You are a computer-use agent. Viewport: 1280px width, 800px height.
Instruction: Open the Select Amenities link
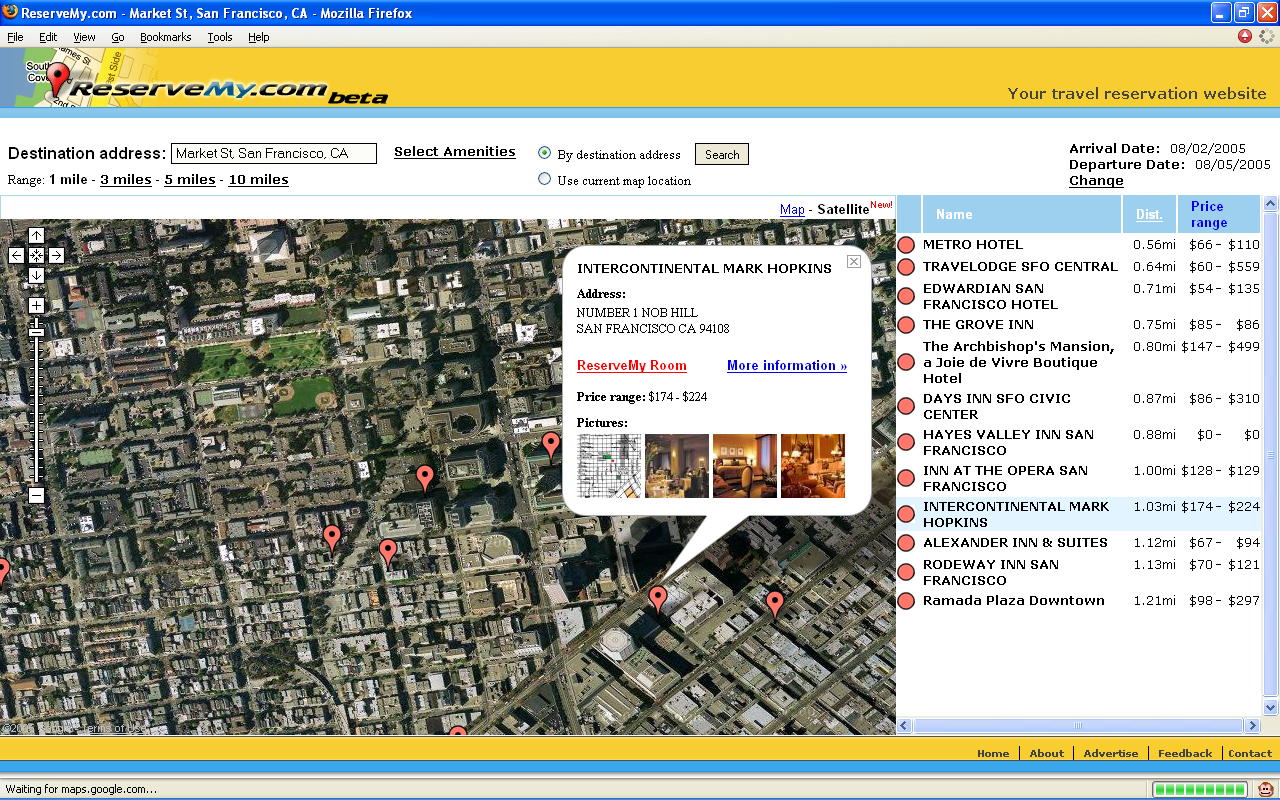click(455, 152)
